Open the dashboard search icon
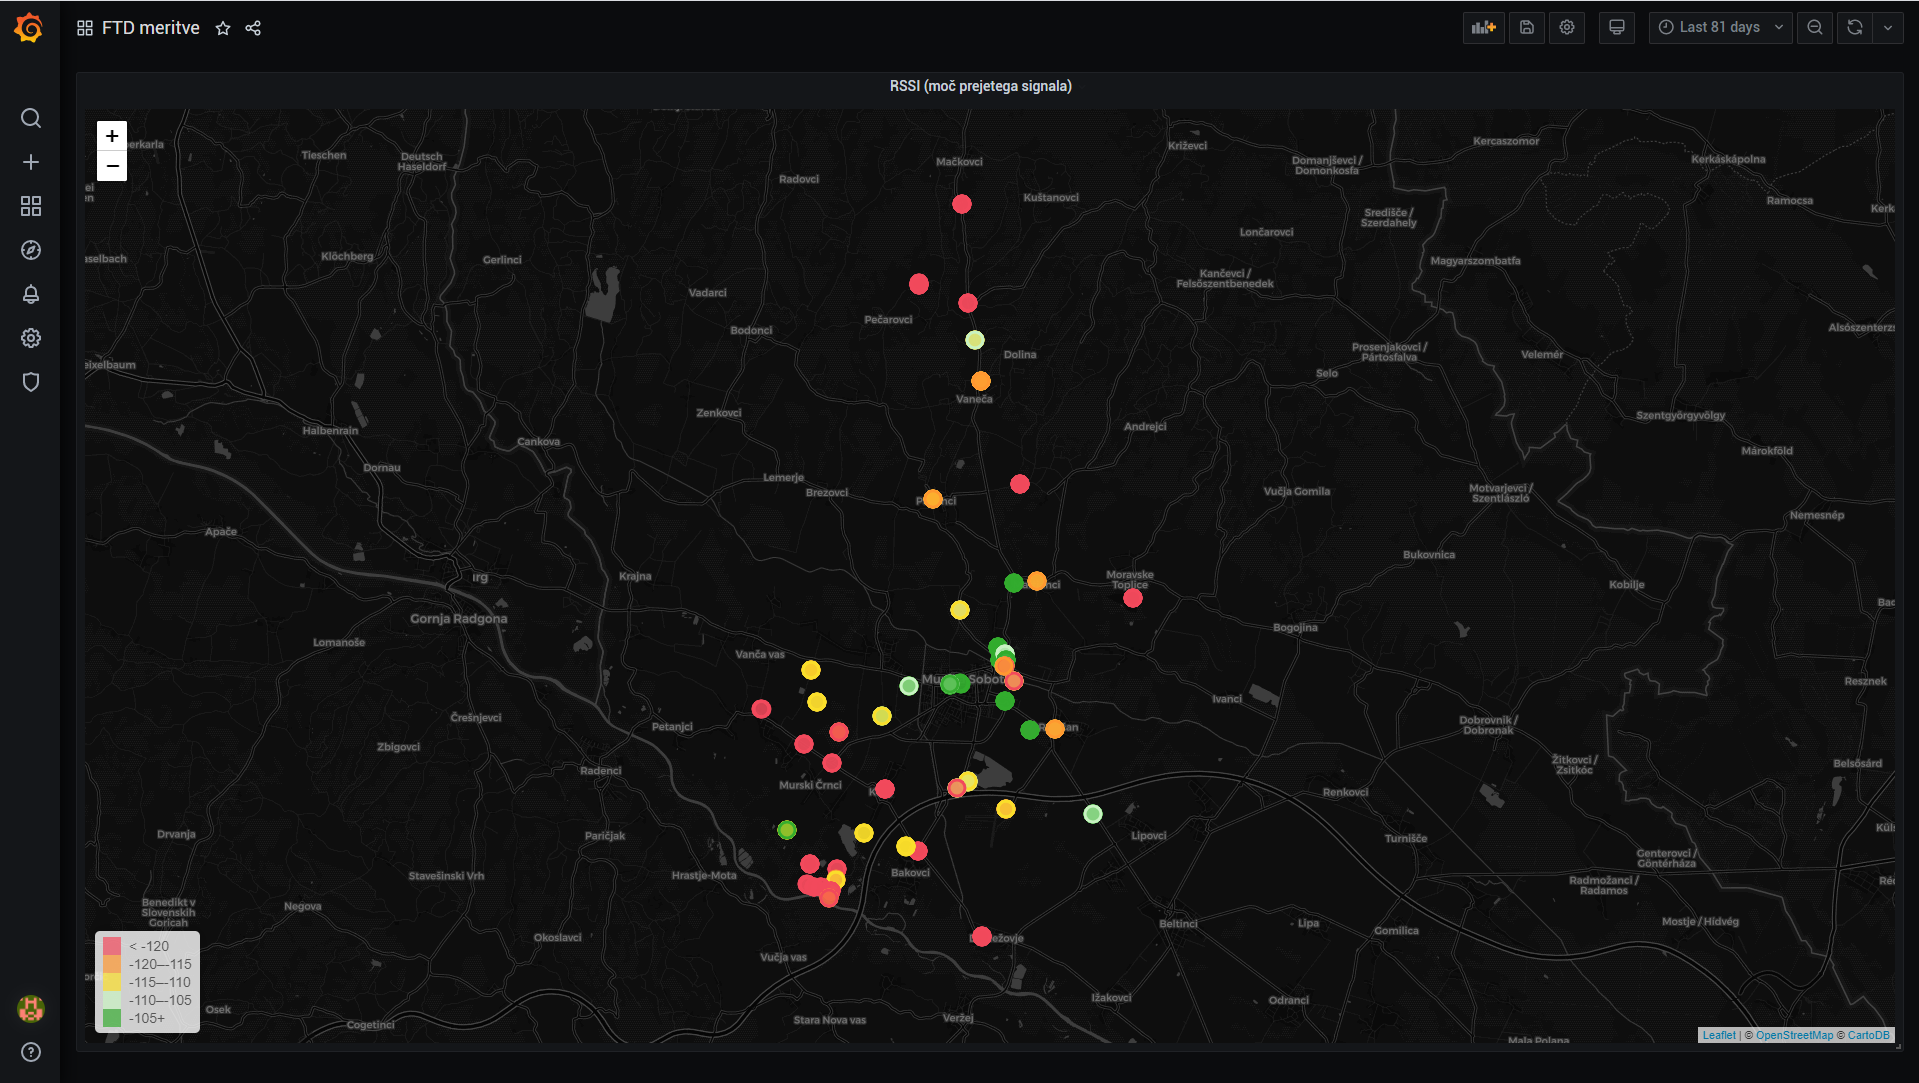Screen dimensions: 1919x1083 click(x=31, y=118)
